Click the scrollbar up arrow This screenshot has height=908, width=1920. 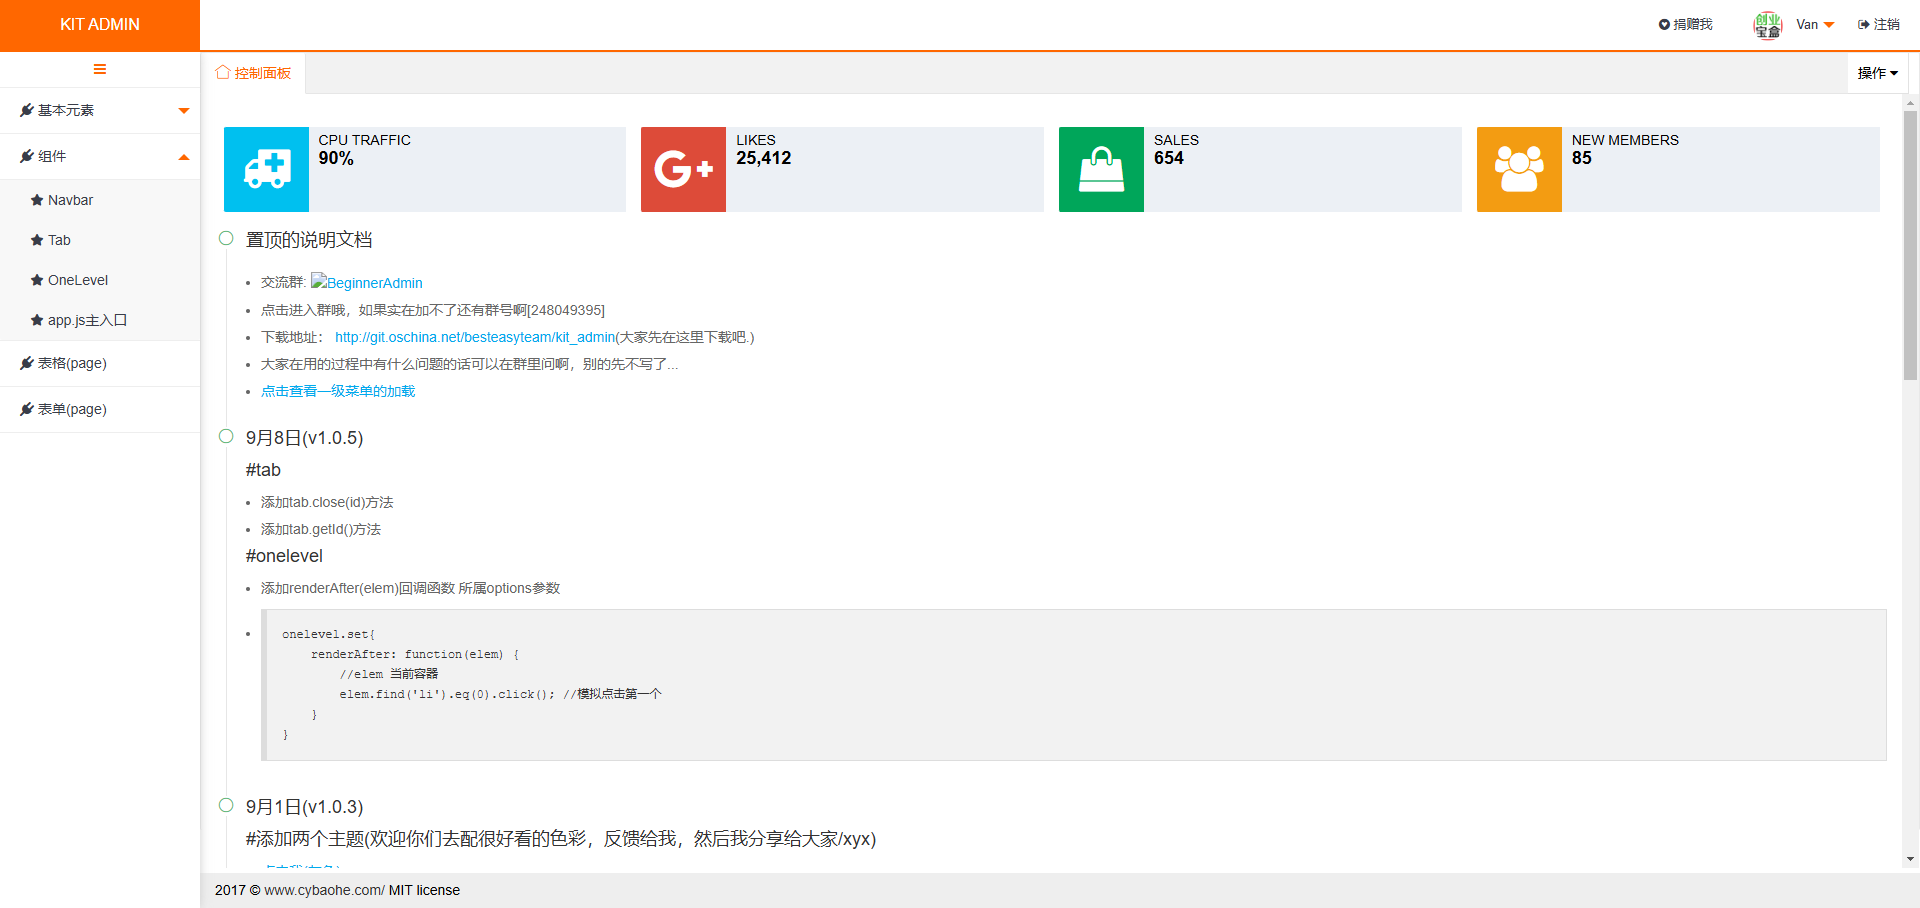(x=1910, y=102)
